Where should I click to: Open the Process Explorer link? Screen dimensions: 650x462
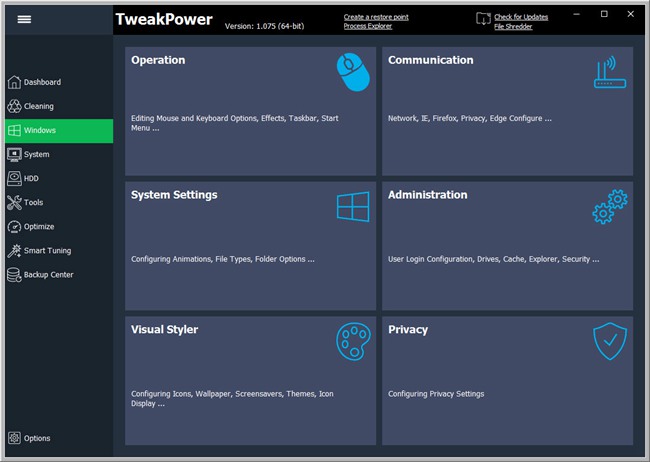368,26
